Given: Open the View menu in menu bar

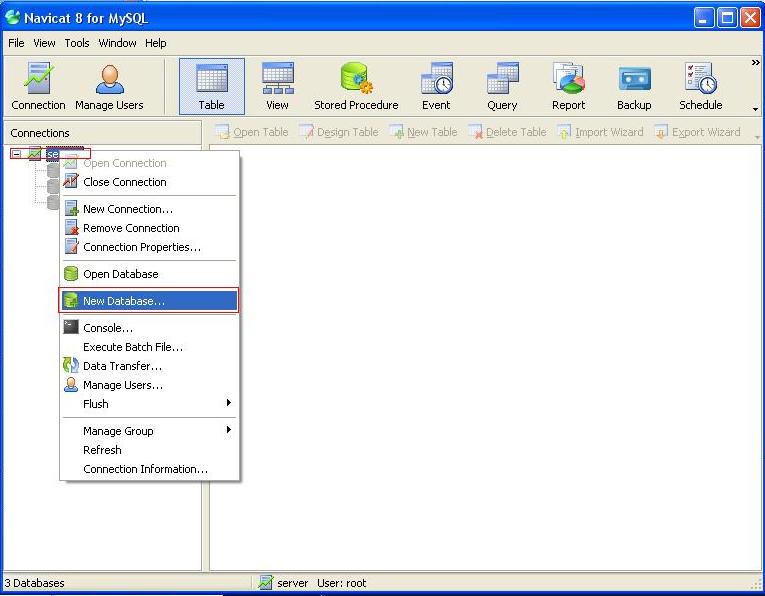Looking at the screenshot, I should tap(44, 43).
